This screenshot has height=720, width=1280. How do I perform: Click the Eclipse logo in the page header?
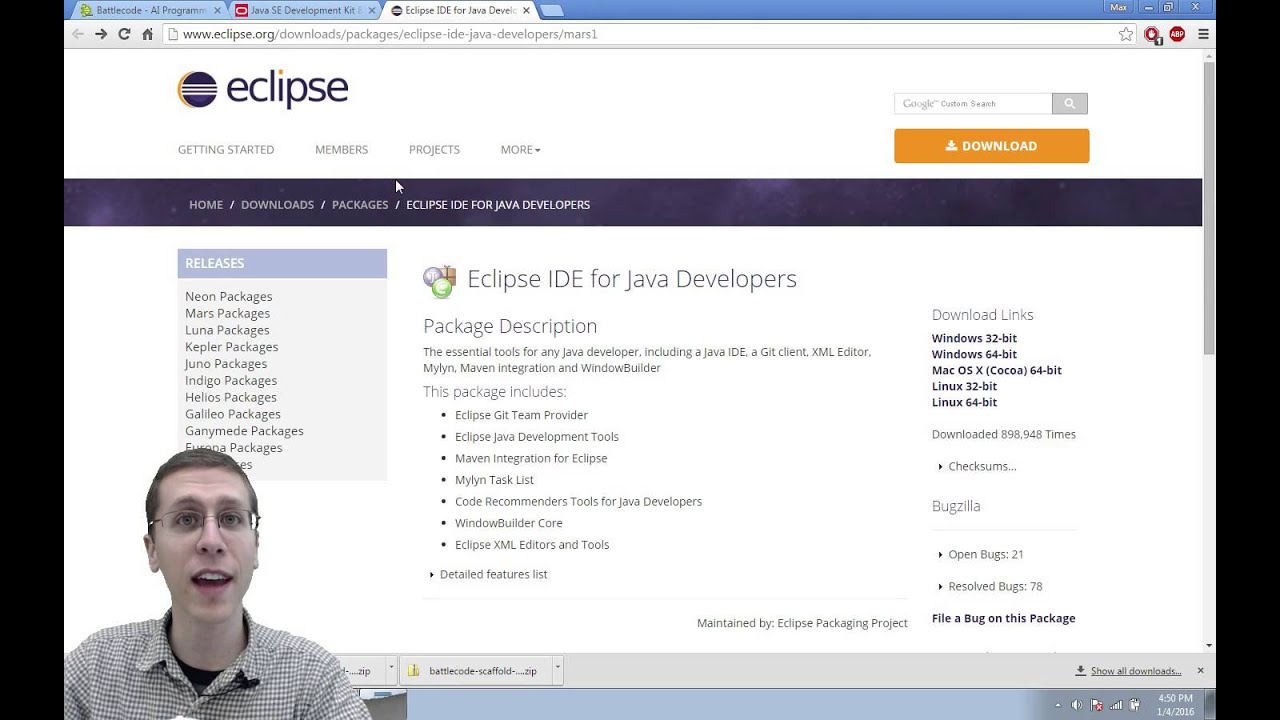tap(263, 89)
